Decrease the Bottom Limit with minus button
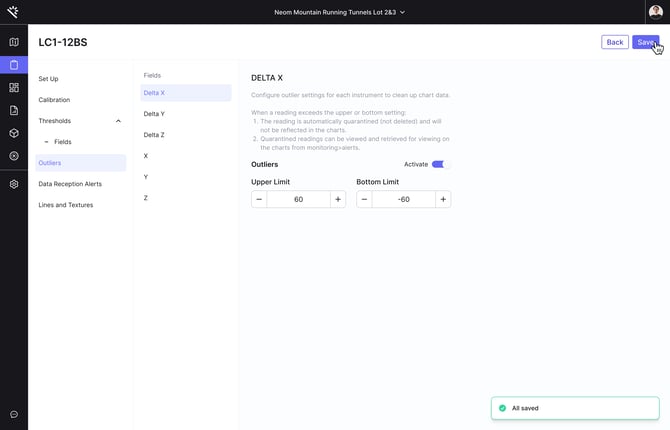 [x=364, y=199]
